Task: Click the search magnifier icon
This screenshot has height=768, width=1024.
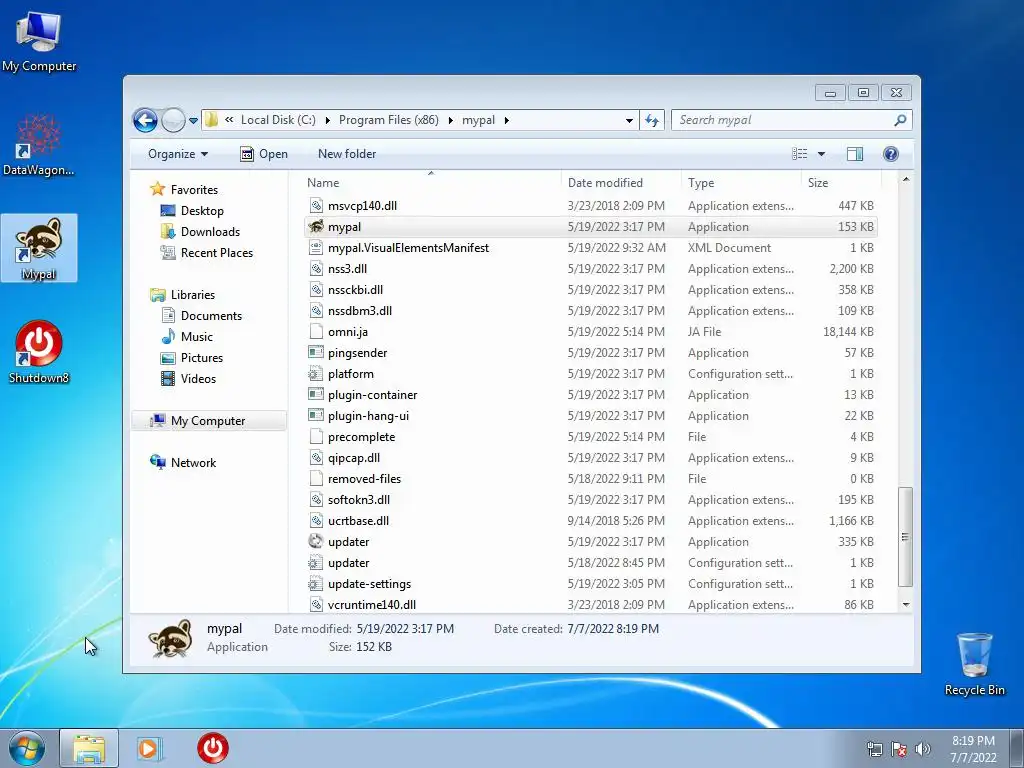Action: pos(900,120)
